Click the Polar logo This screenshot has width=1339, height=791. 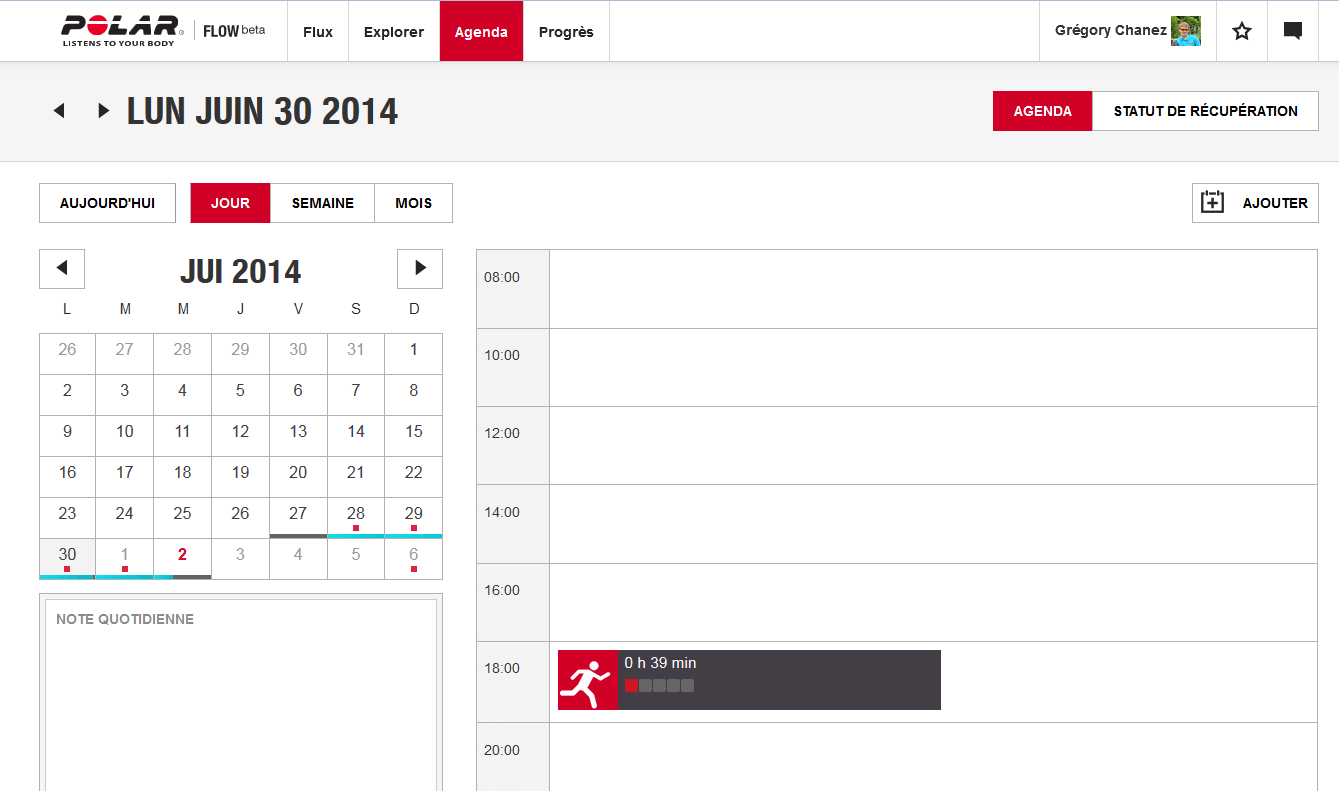click(120, 30)
